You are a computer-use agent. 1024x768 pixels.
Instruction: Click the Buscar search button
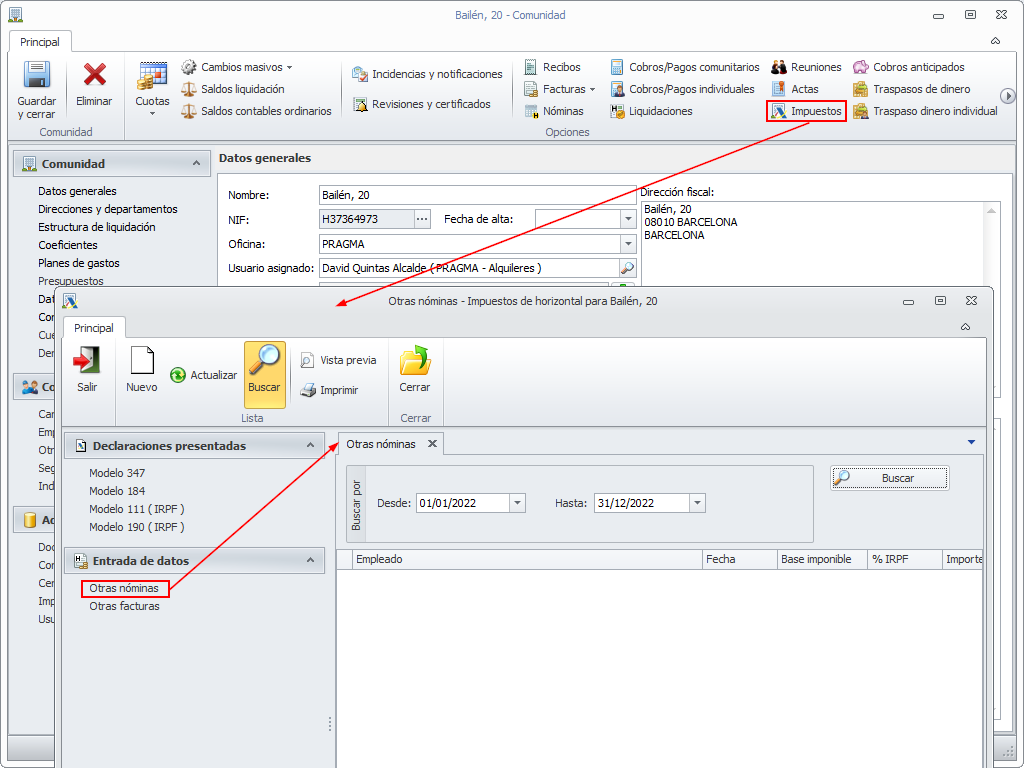point(889,478)
